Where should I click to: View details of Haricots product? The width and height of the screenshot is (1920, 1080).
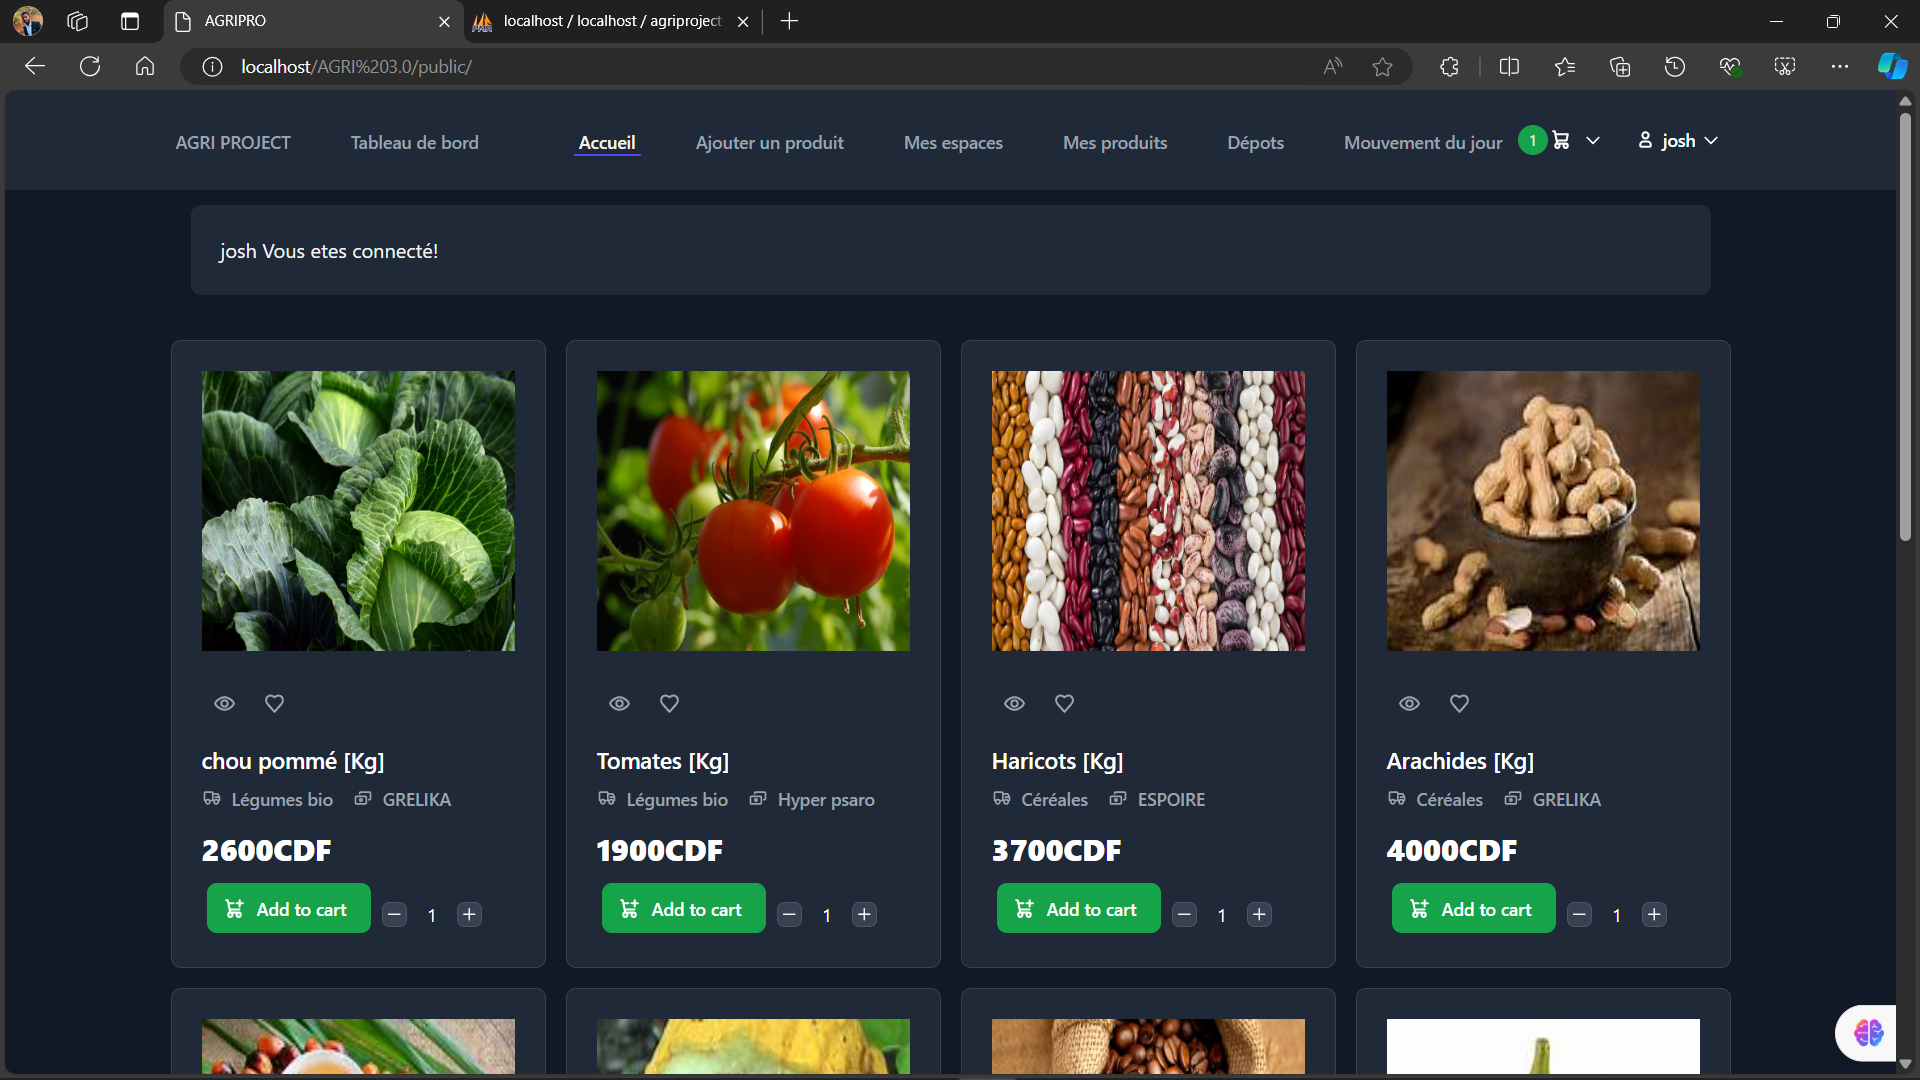pos(1014,704)
